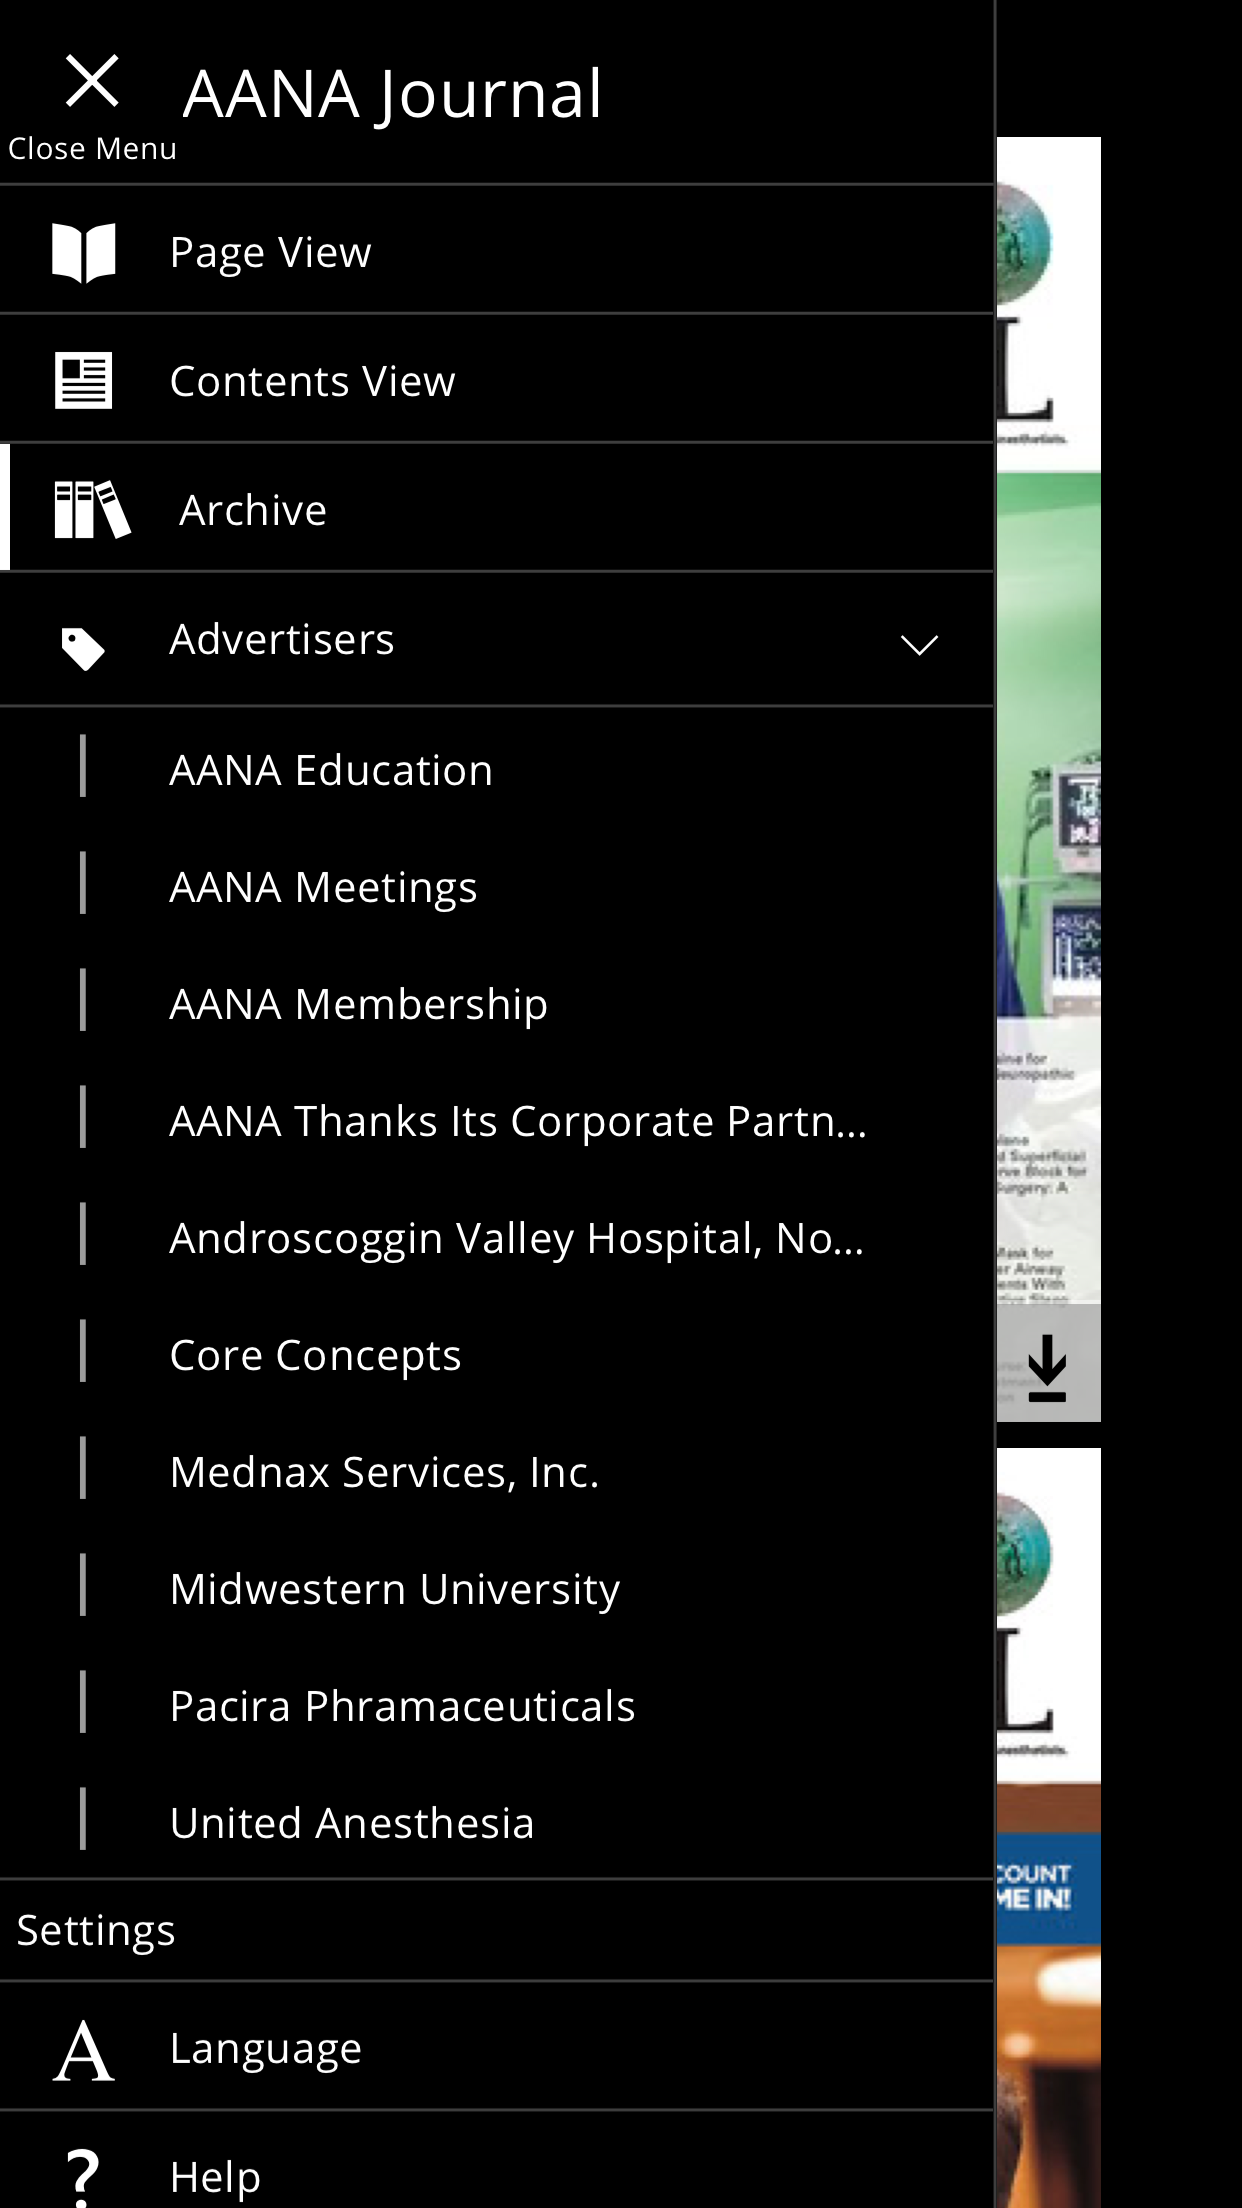Tap the Advertisers tag icon
1242x2208 pixels.
point(83,648)
